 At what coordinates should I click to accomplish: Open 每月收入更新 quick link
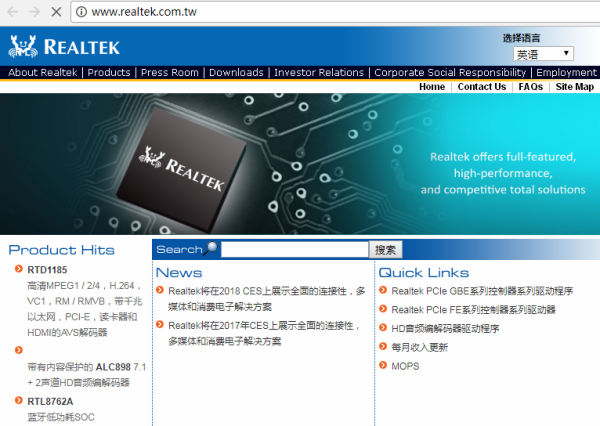(419, 348)
